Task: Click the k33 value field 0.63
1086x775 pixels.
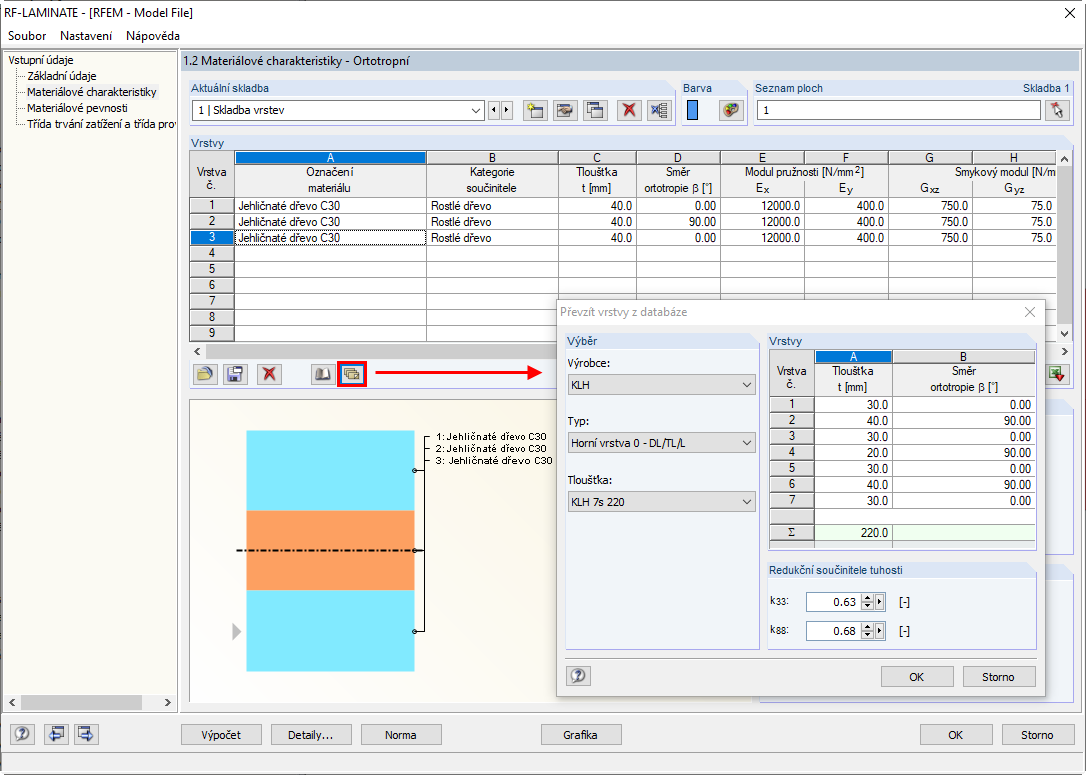Action: click(834, 602)
